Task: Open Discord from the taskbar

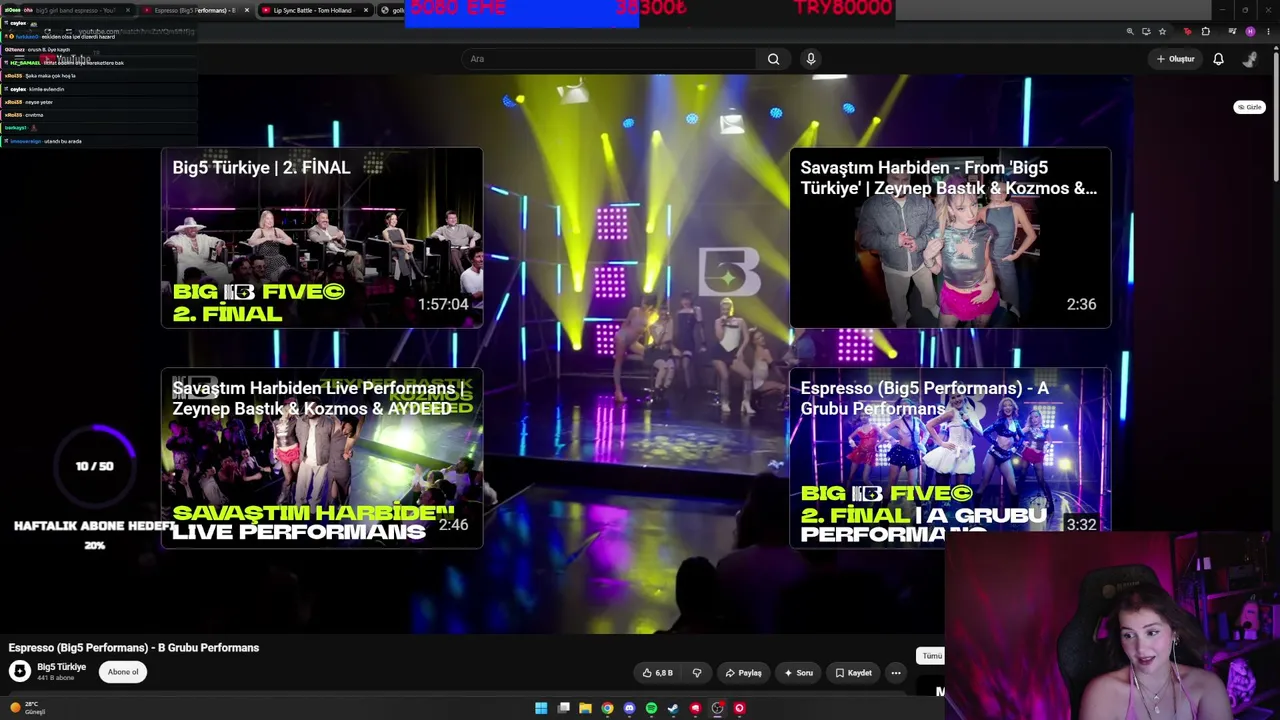Action: 629,708
